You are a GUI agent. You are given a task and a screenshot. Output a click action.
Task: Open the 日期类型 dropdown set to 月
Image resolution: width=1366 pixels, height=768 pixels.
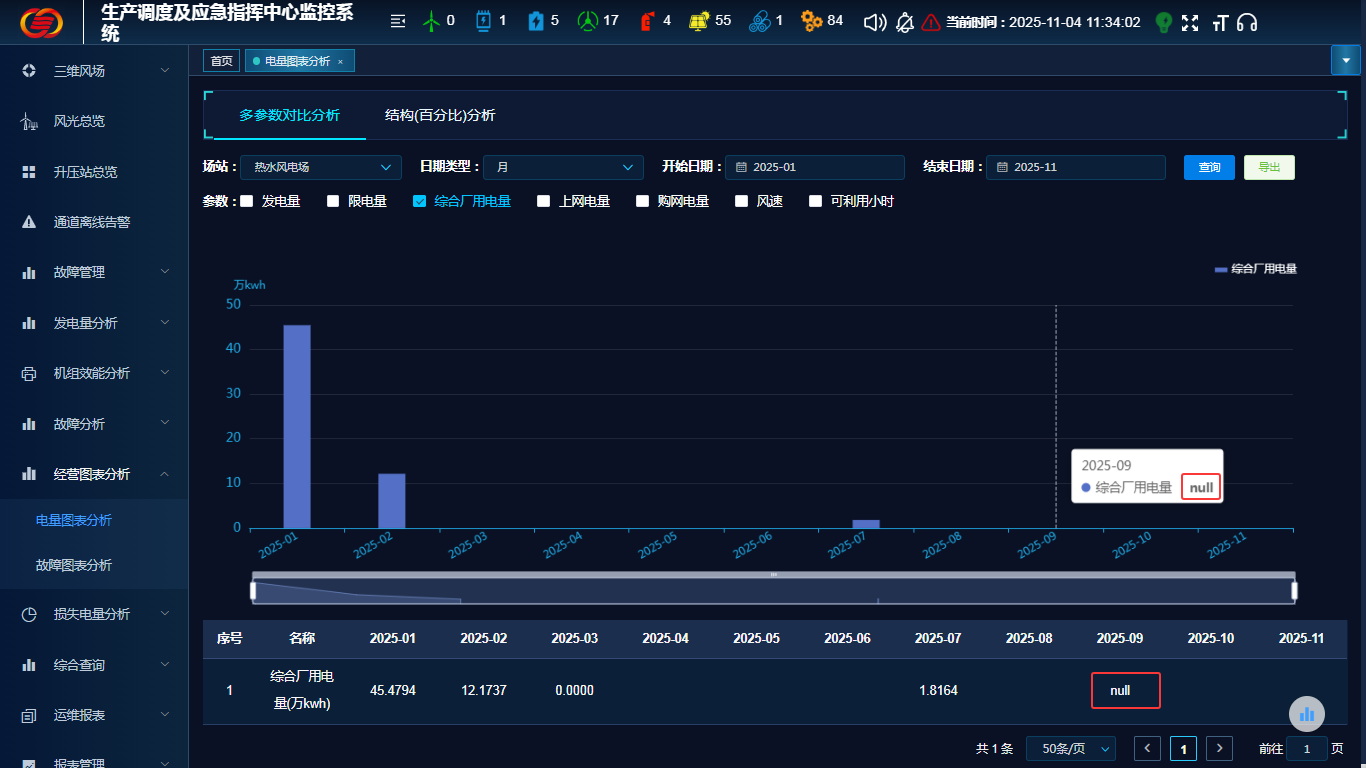pyautogui.click(x=563, y=167)
